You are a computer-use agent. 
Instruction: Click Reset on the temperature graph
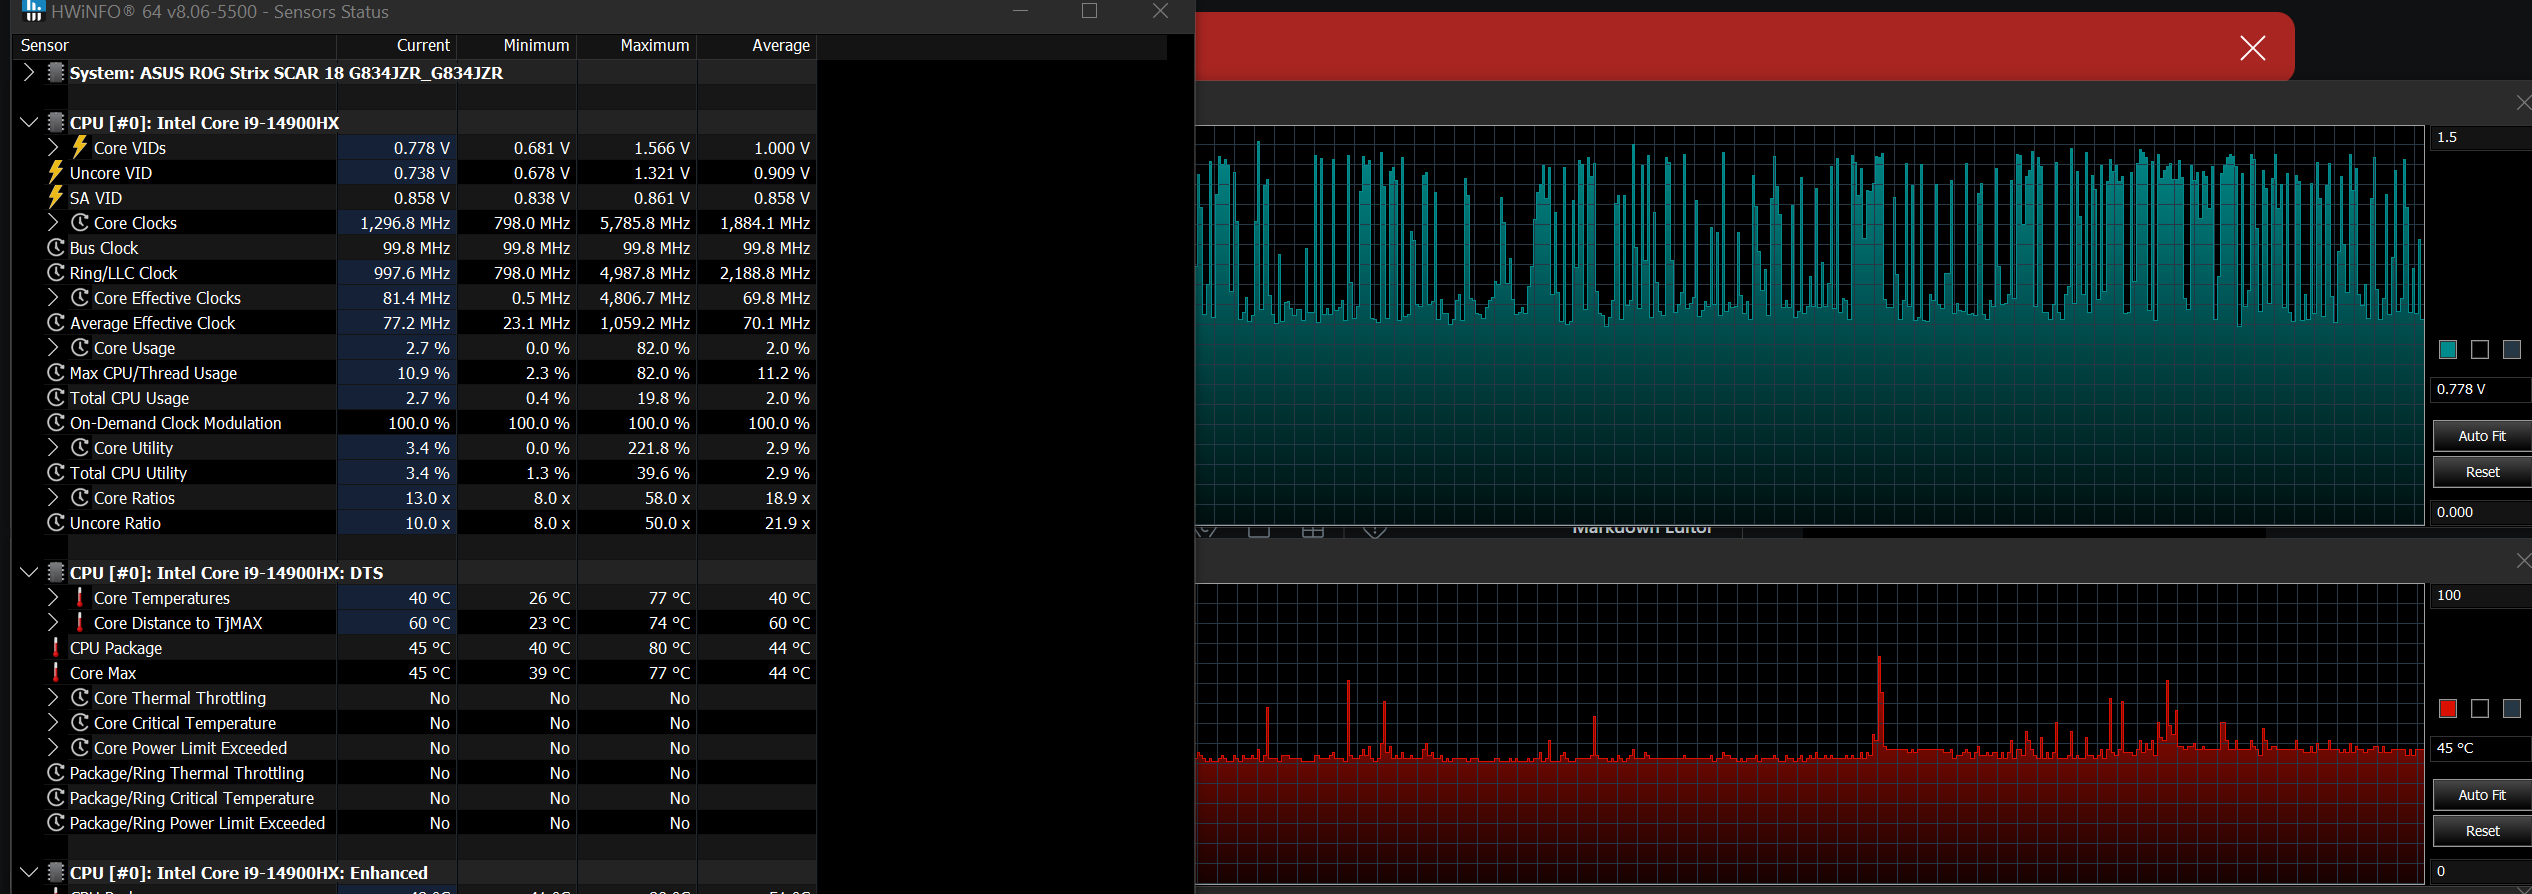coord(2481,831)
